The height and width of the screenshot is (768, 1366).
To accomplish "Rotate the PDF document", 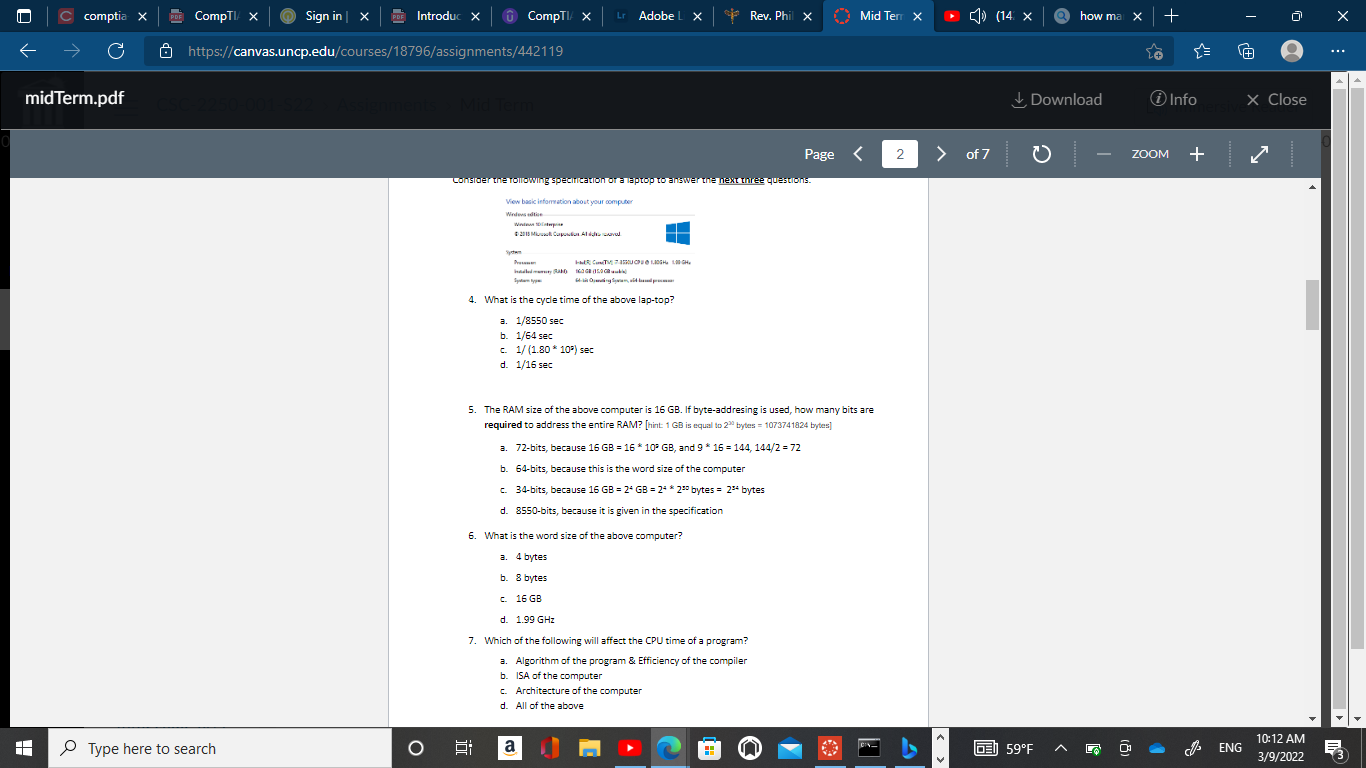I will 1040,154.
